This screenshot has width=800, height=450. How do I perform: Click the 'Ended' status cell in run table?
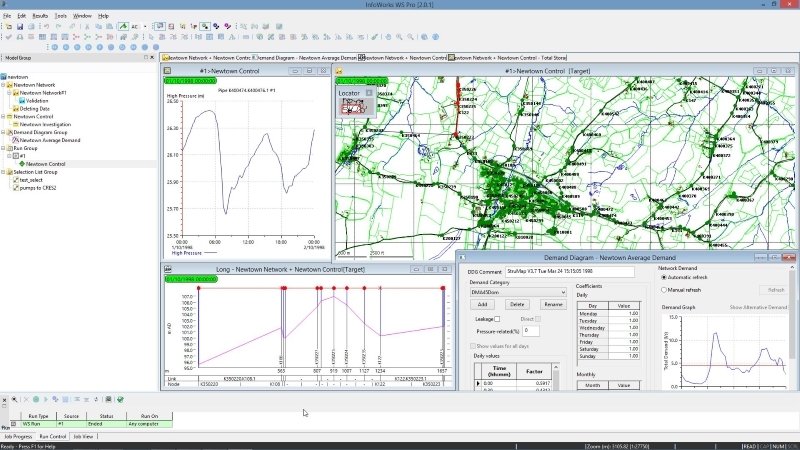[x=106, y=424]
